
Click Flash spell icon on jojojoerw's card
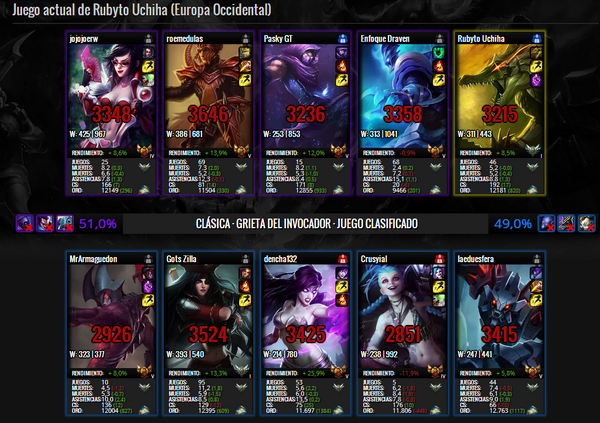tap(148, 66)
